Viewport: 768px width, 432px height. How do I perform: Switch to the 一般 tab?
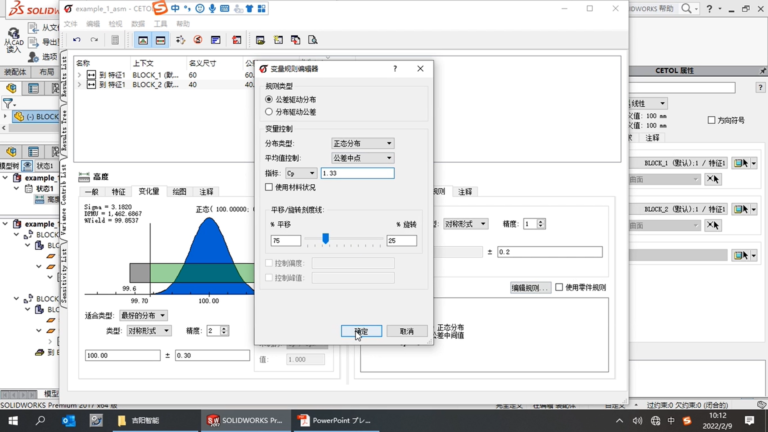tap(92, 192)
